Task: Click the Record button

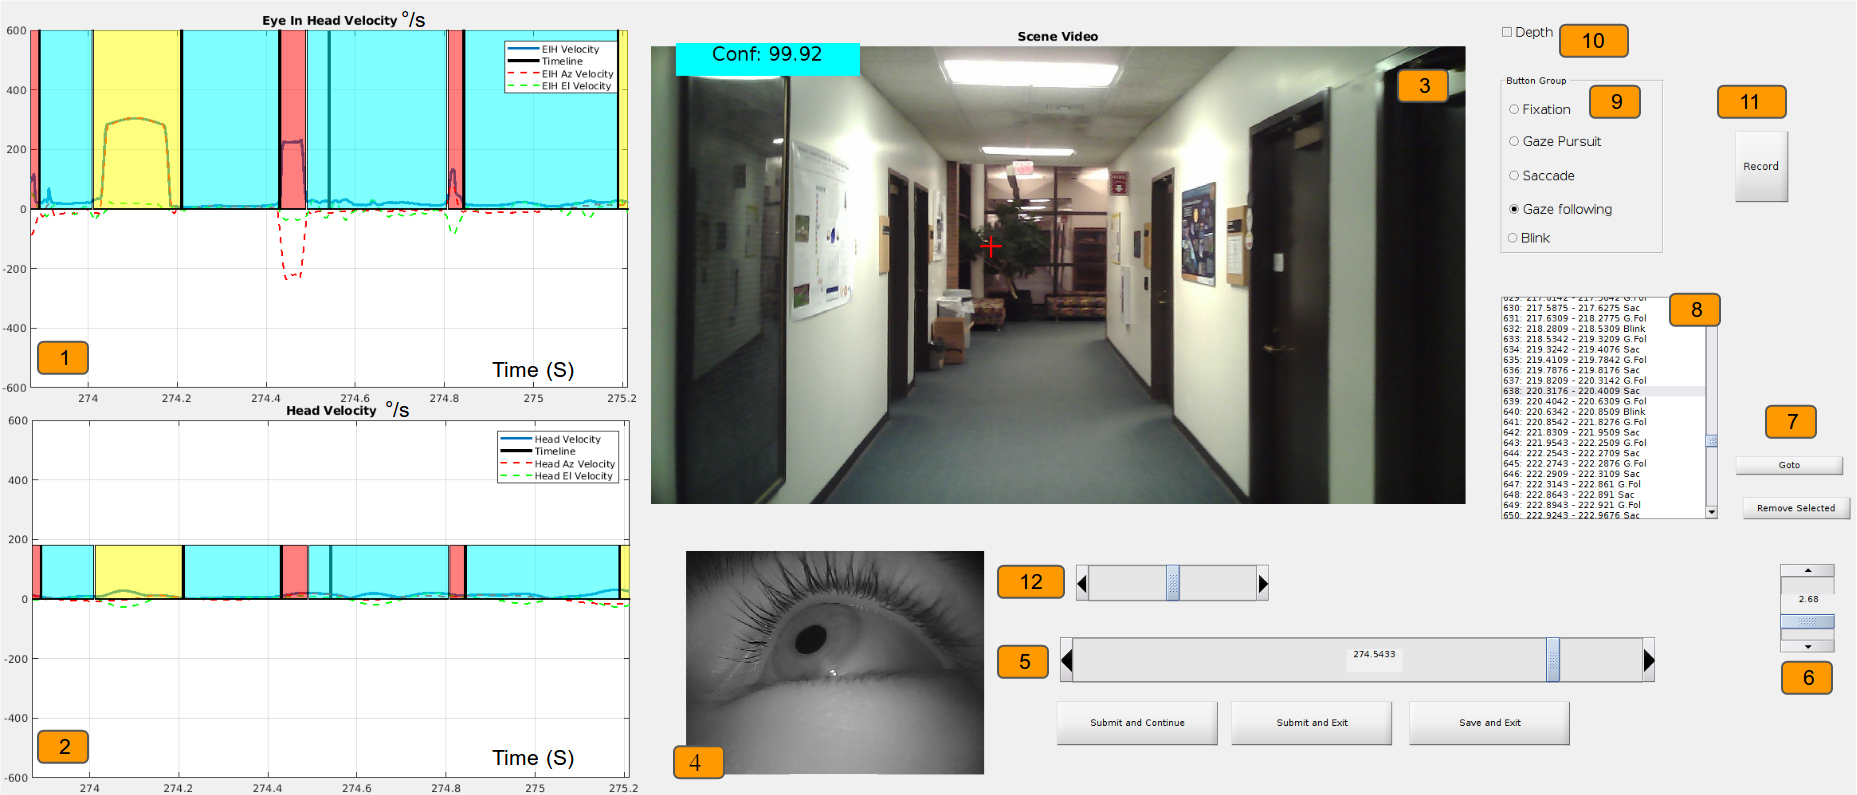Action: click(1761, 167)
